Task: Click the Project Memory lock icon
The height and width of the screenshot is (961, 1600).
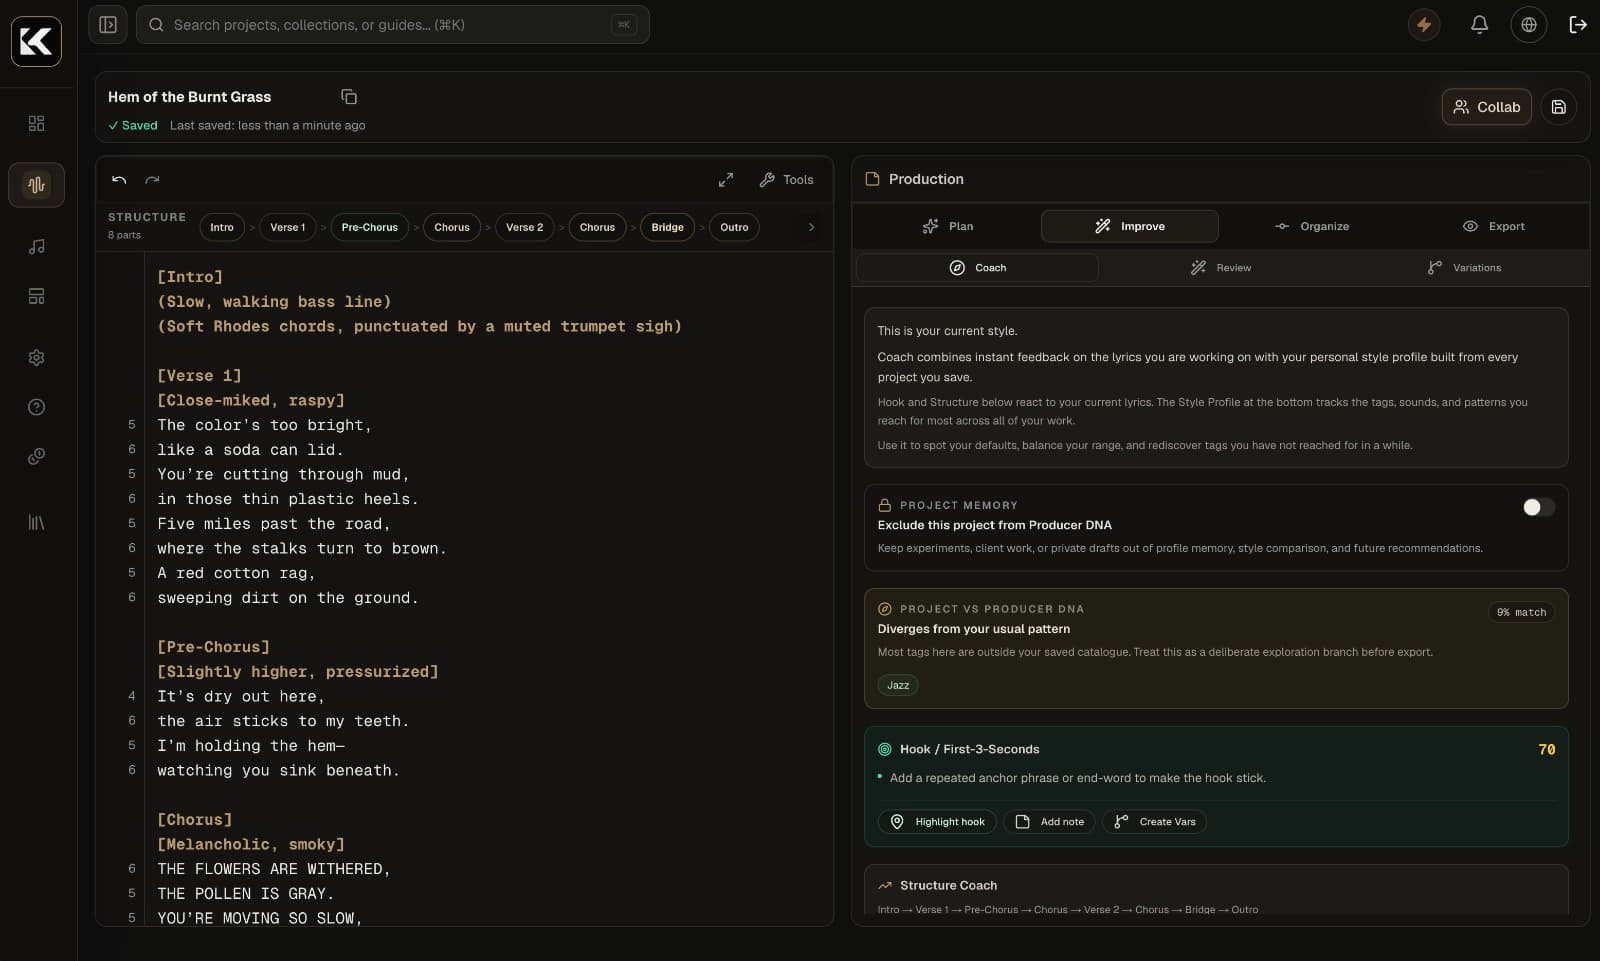Action: (884, 505)
